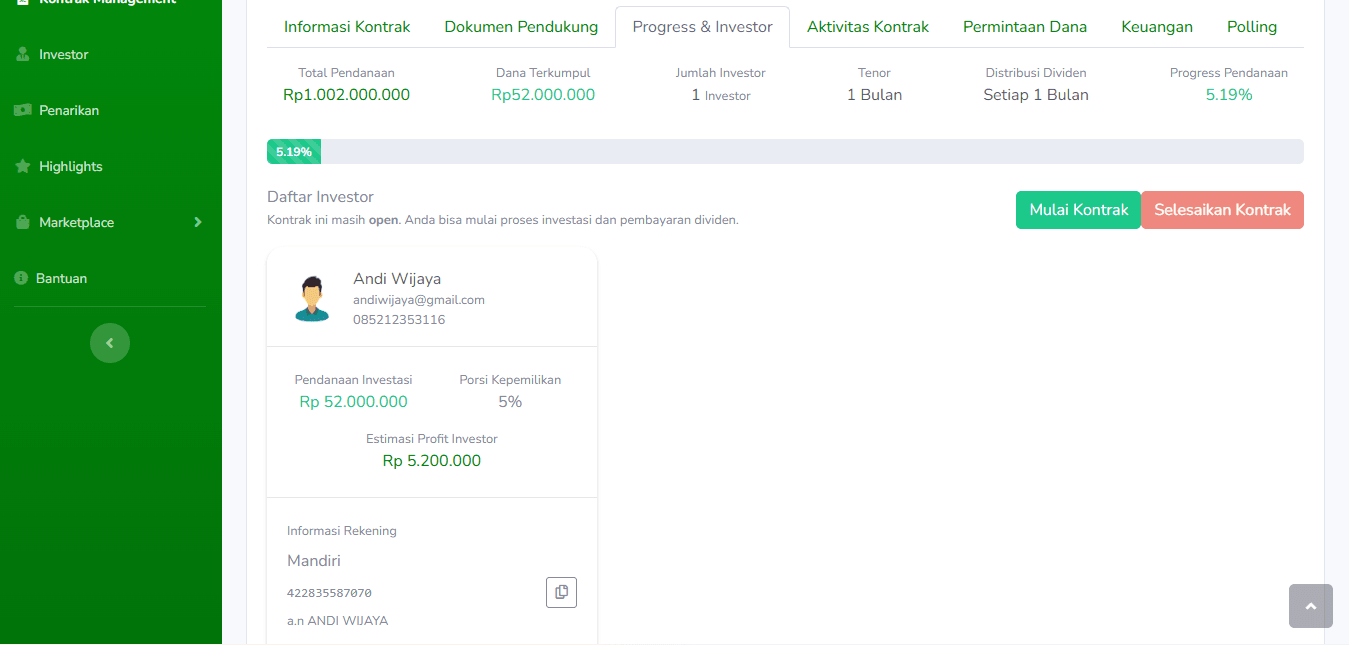Screen dimensions: 1349x645
Task: Click the scroll-to-top arrow button
Action: click(x=1310, y=606)
